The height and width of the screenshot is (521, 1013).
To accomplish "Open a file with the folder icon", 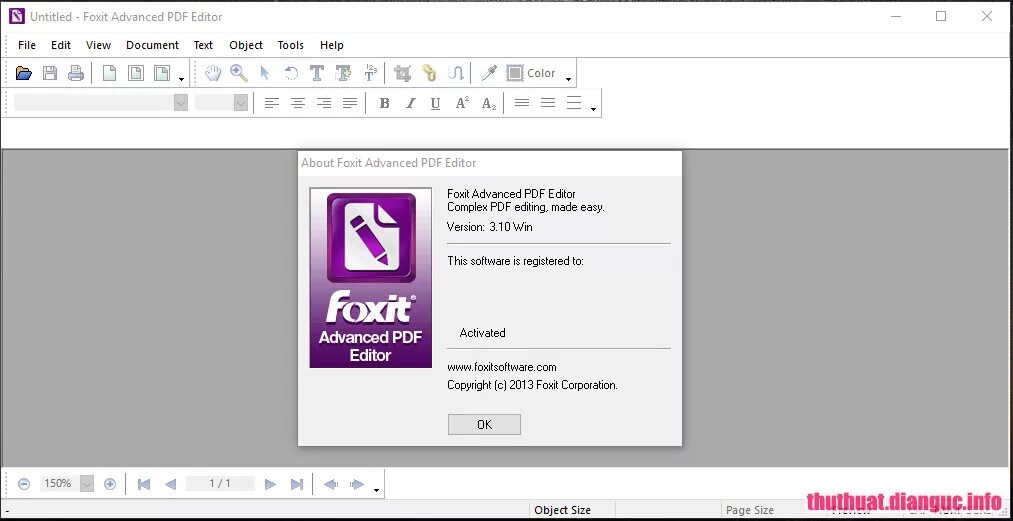I will click(24, 73).
